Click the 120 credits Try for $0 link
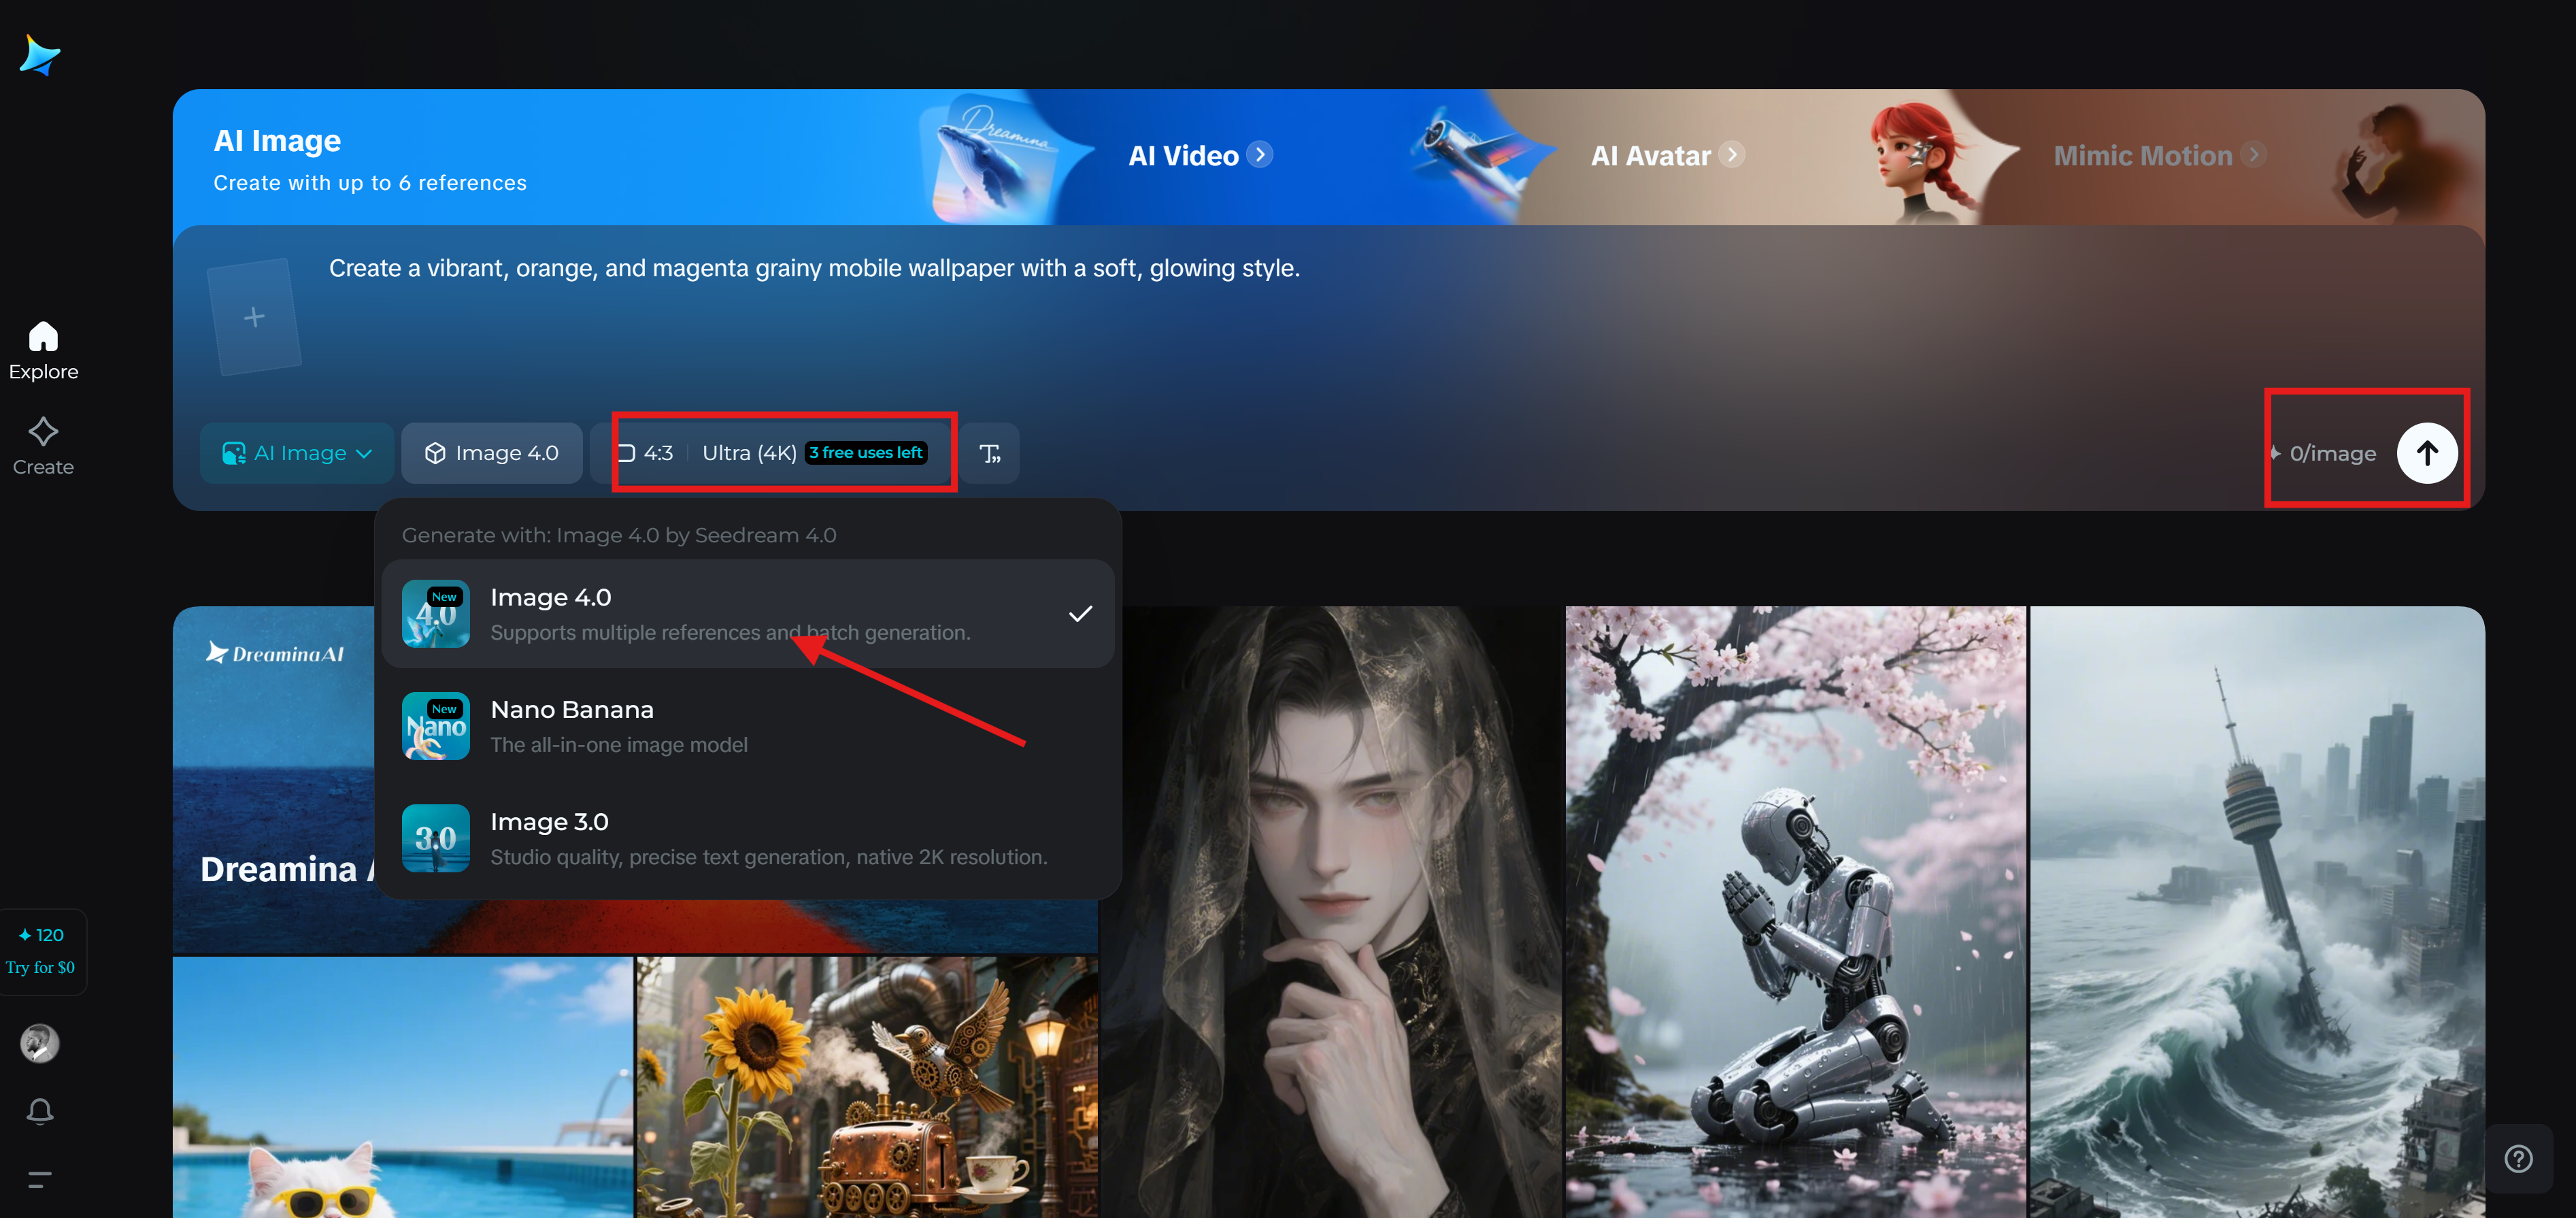Image resolution: width=2576 pixels, height=1218 pixels. coord(41,951)
